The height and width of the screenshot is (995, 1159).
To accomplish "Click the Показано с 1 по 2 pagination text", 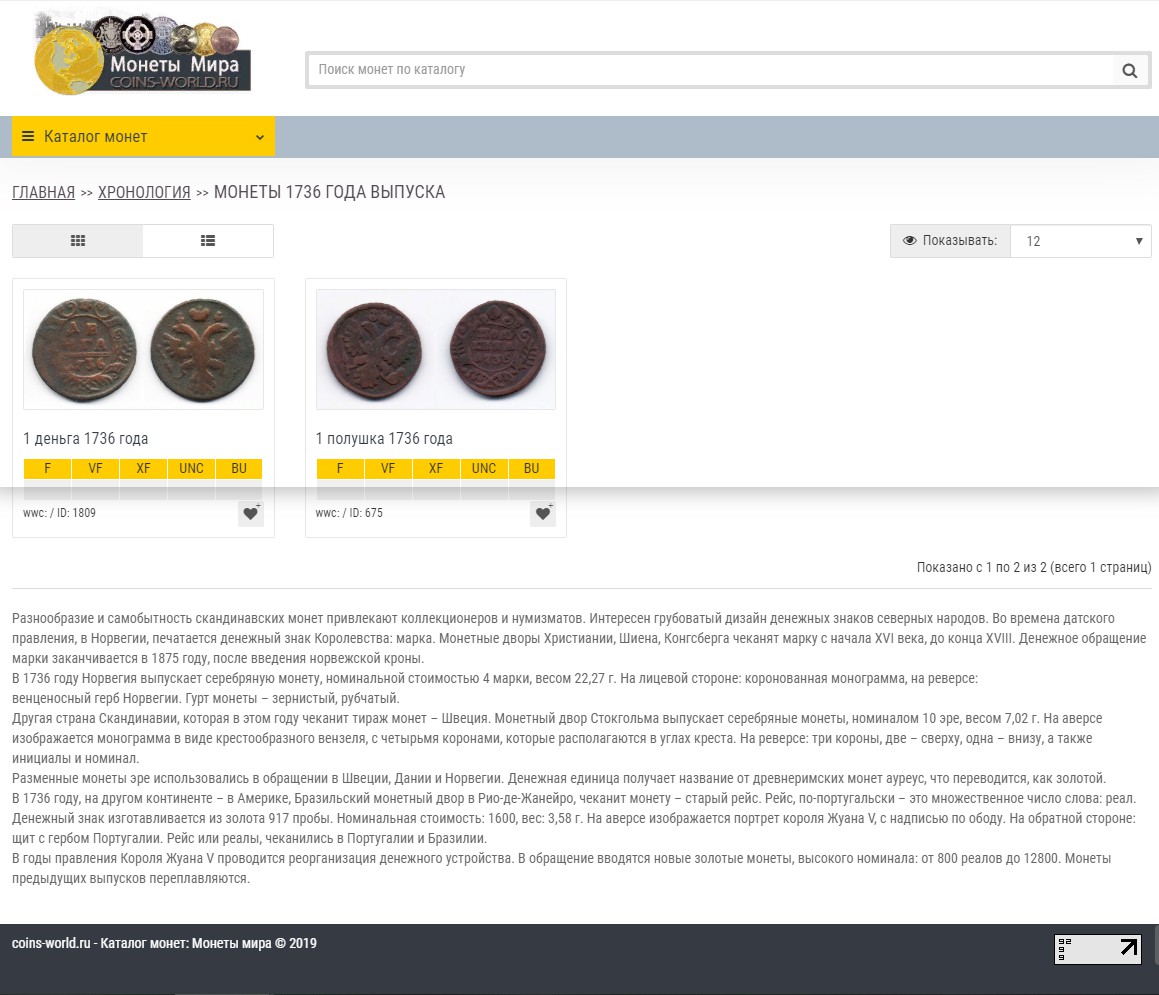I will coord(1034,567).
